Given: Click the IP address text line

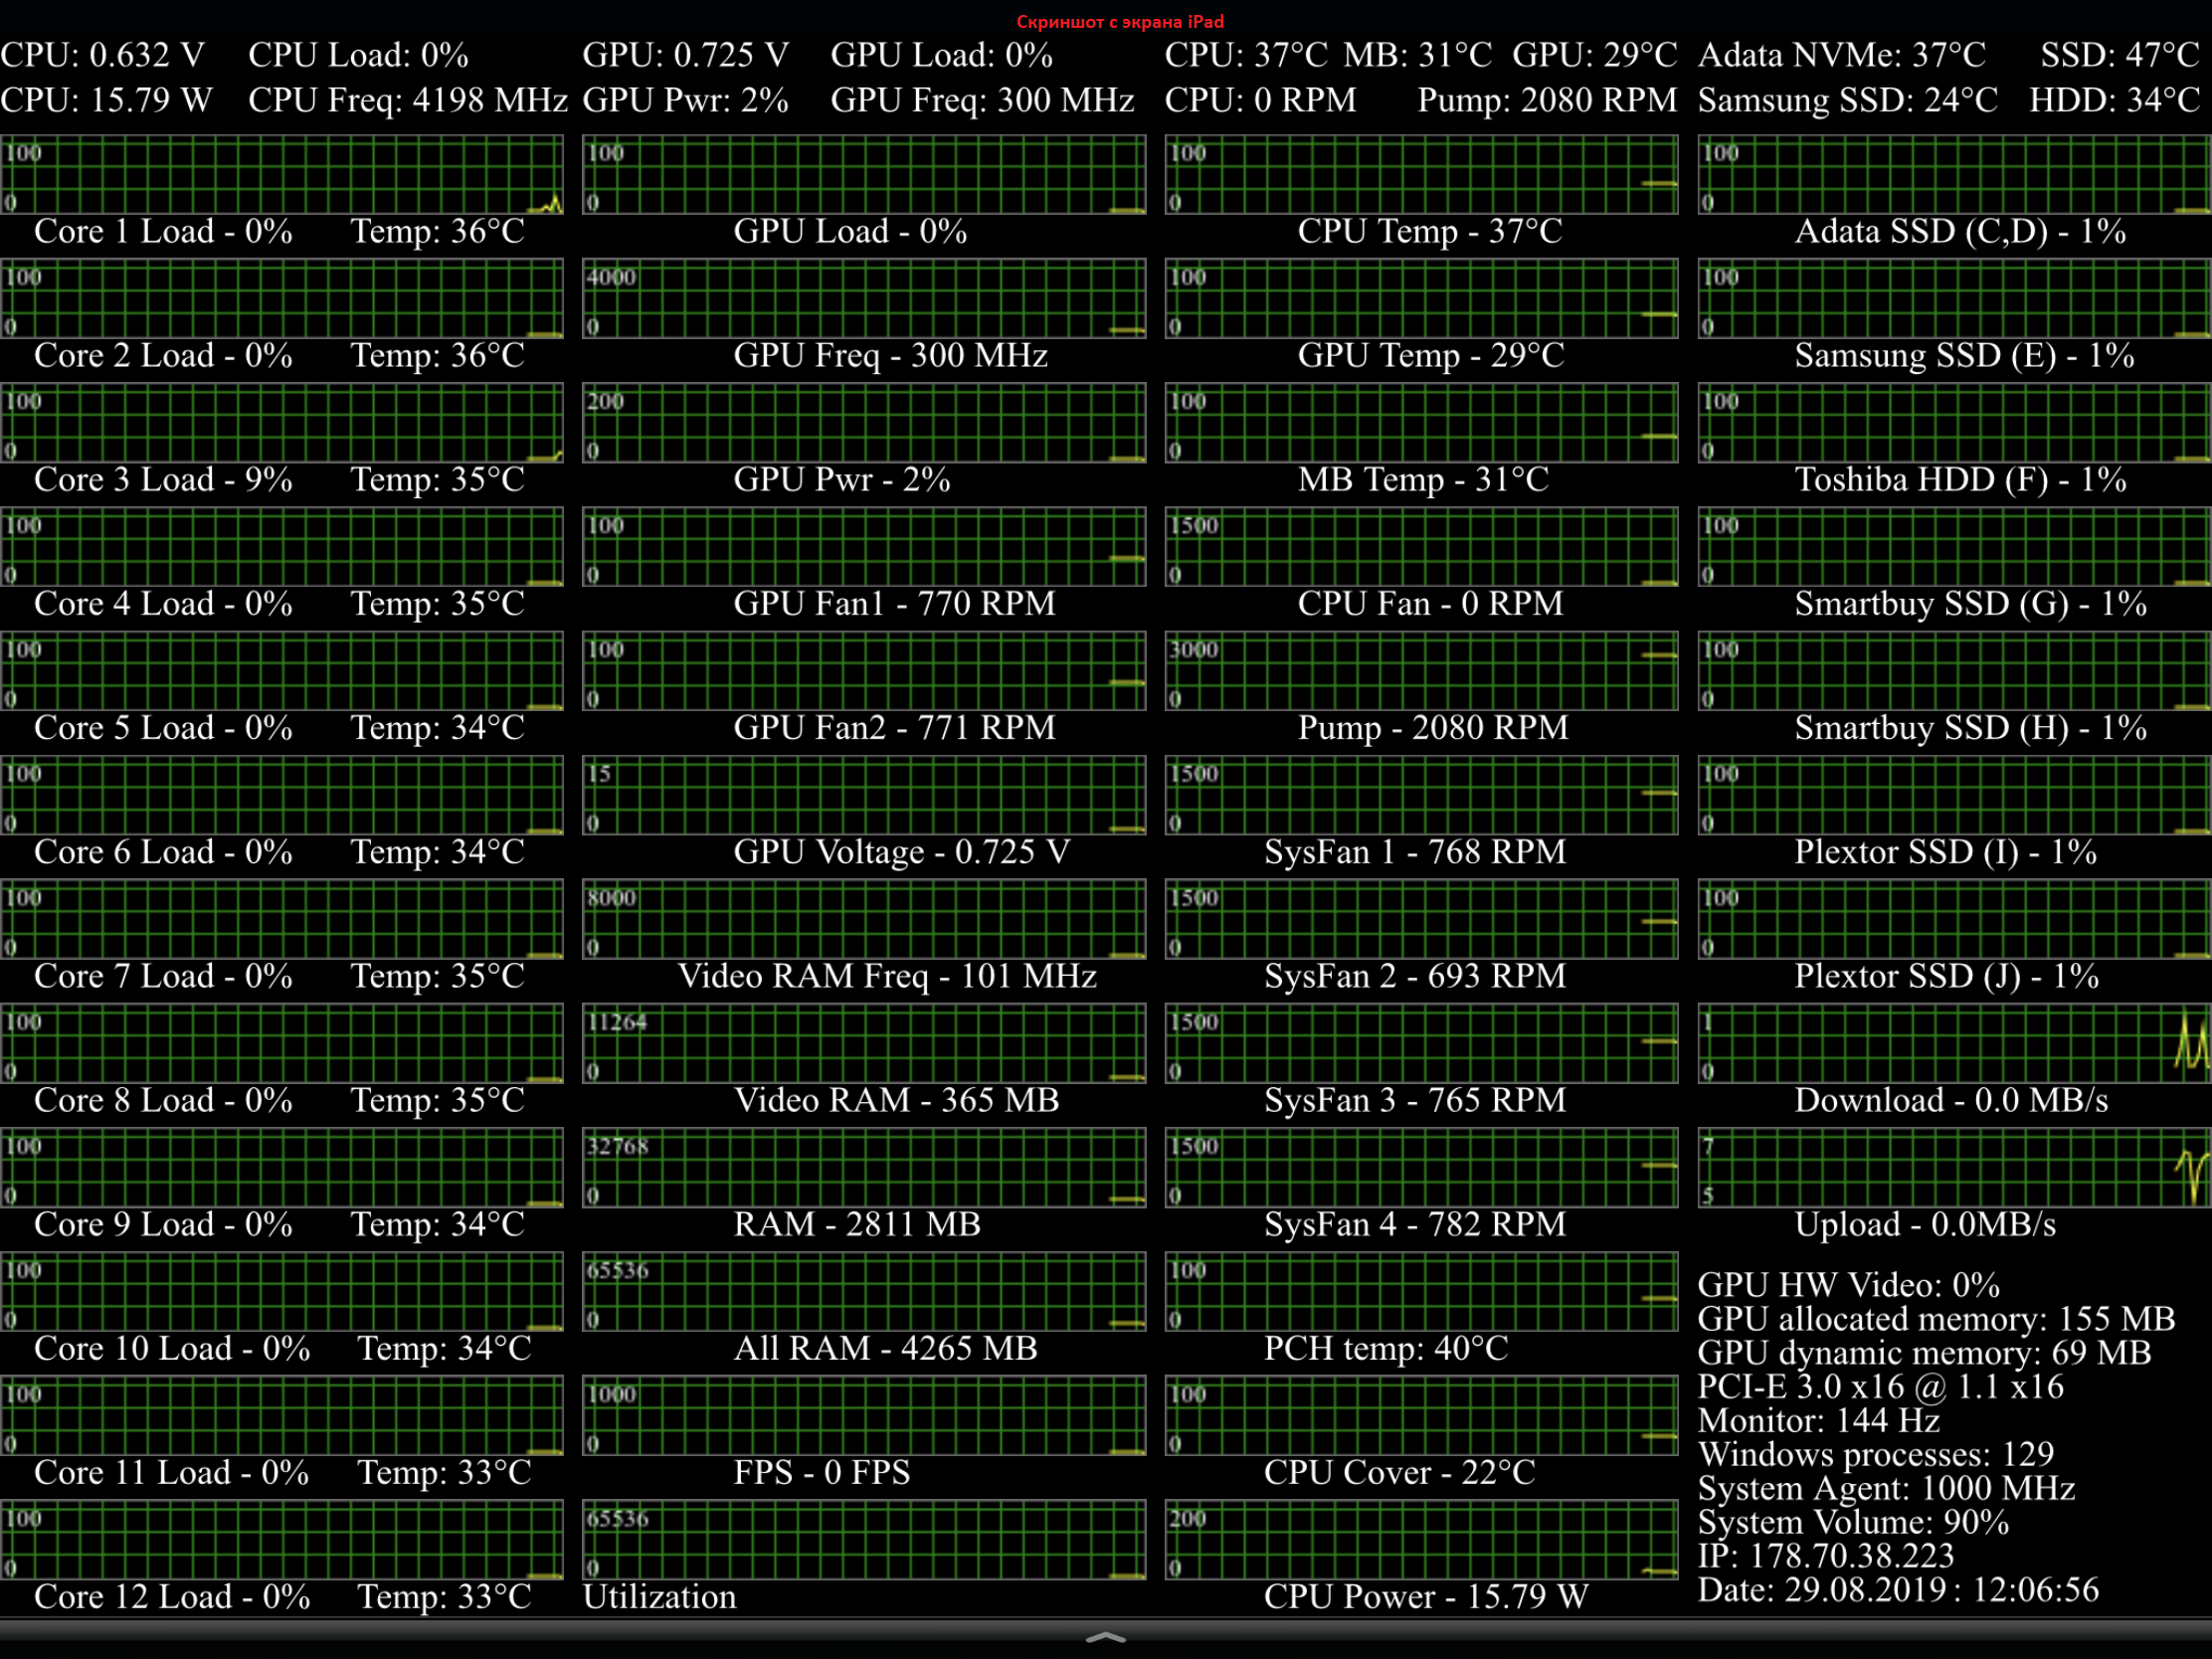Looking at the screenshot, I should (1825, 1556).
